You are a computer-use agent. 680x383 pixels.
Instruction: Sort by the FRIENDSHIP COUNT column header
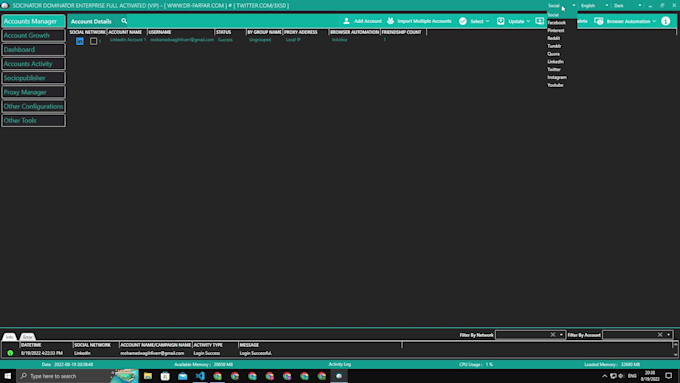403,32
